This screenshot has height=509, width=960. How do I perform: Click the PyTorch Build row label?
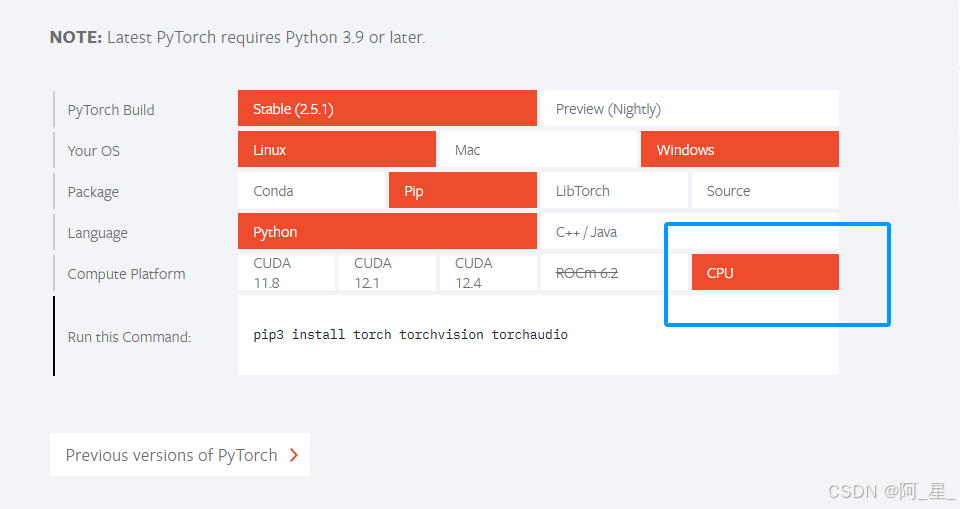111,110
